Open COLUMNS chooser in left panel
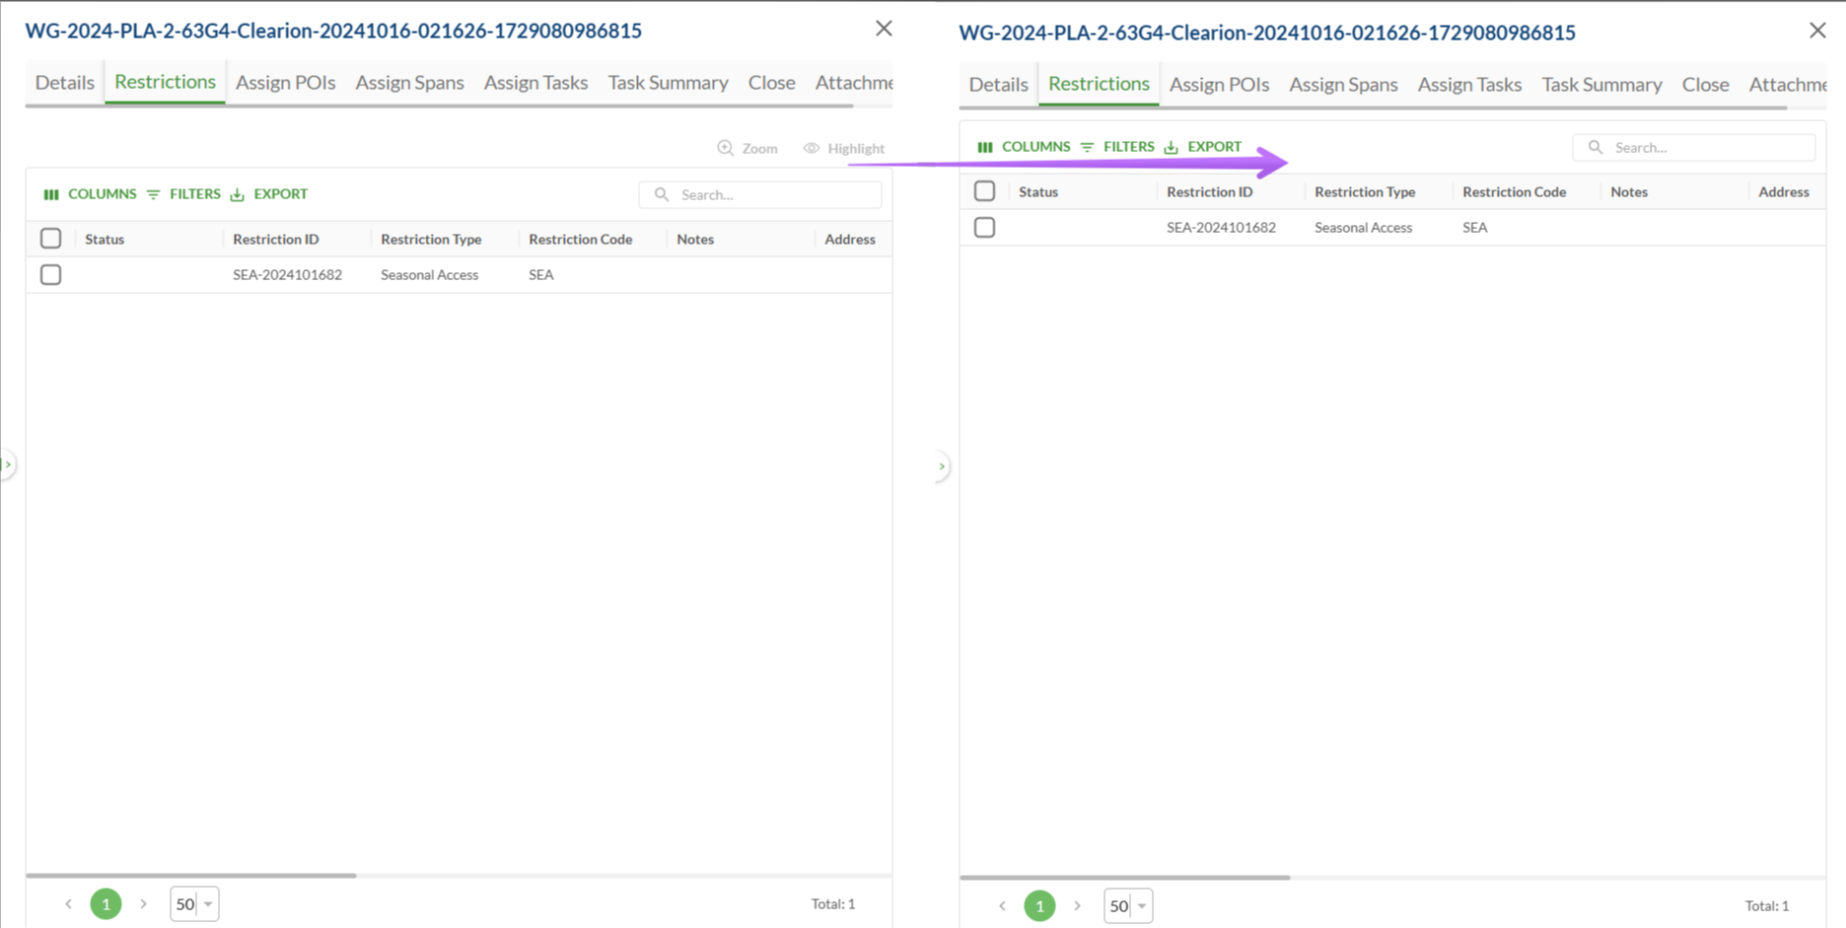1846x928 pixels. [91, 194]
